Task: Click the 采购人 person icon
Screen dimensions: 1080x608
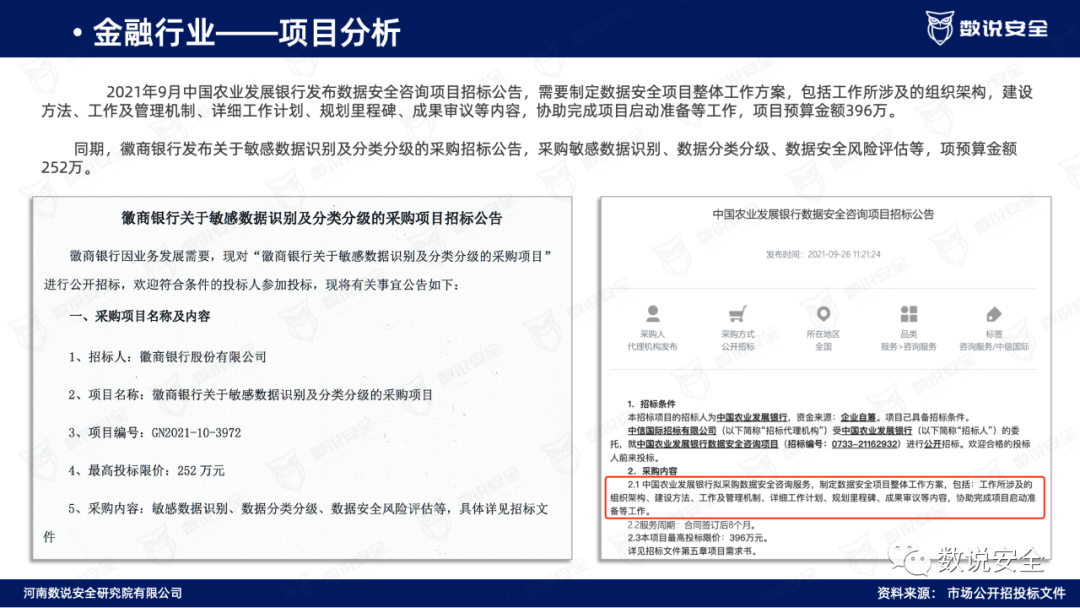Action: pyautogui.click(x=652, y=314)
